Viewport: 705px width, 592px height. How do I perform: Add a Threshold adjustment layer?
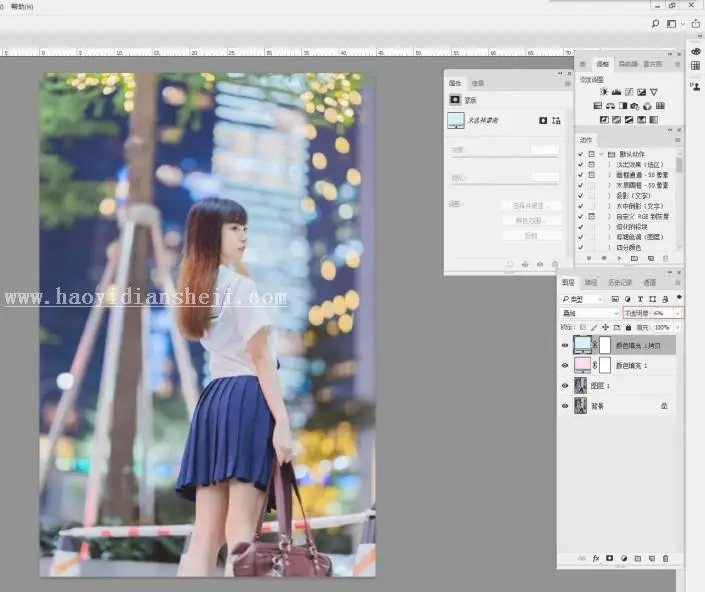(629, 120)
